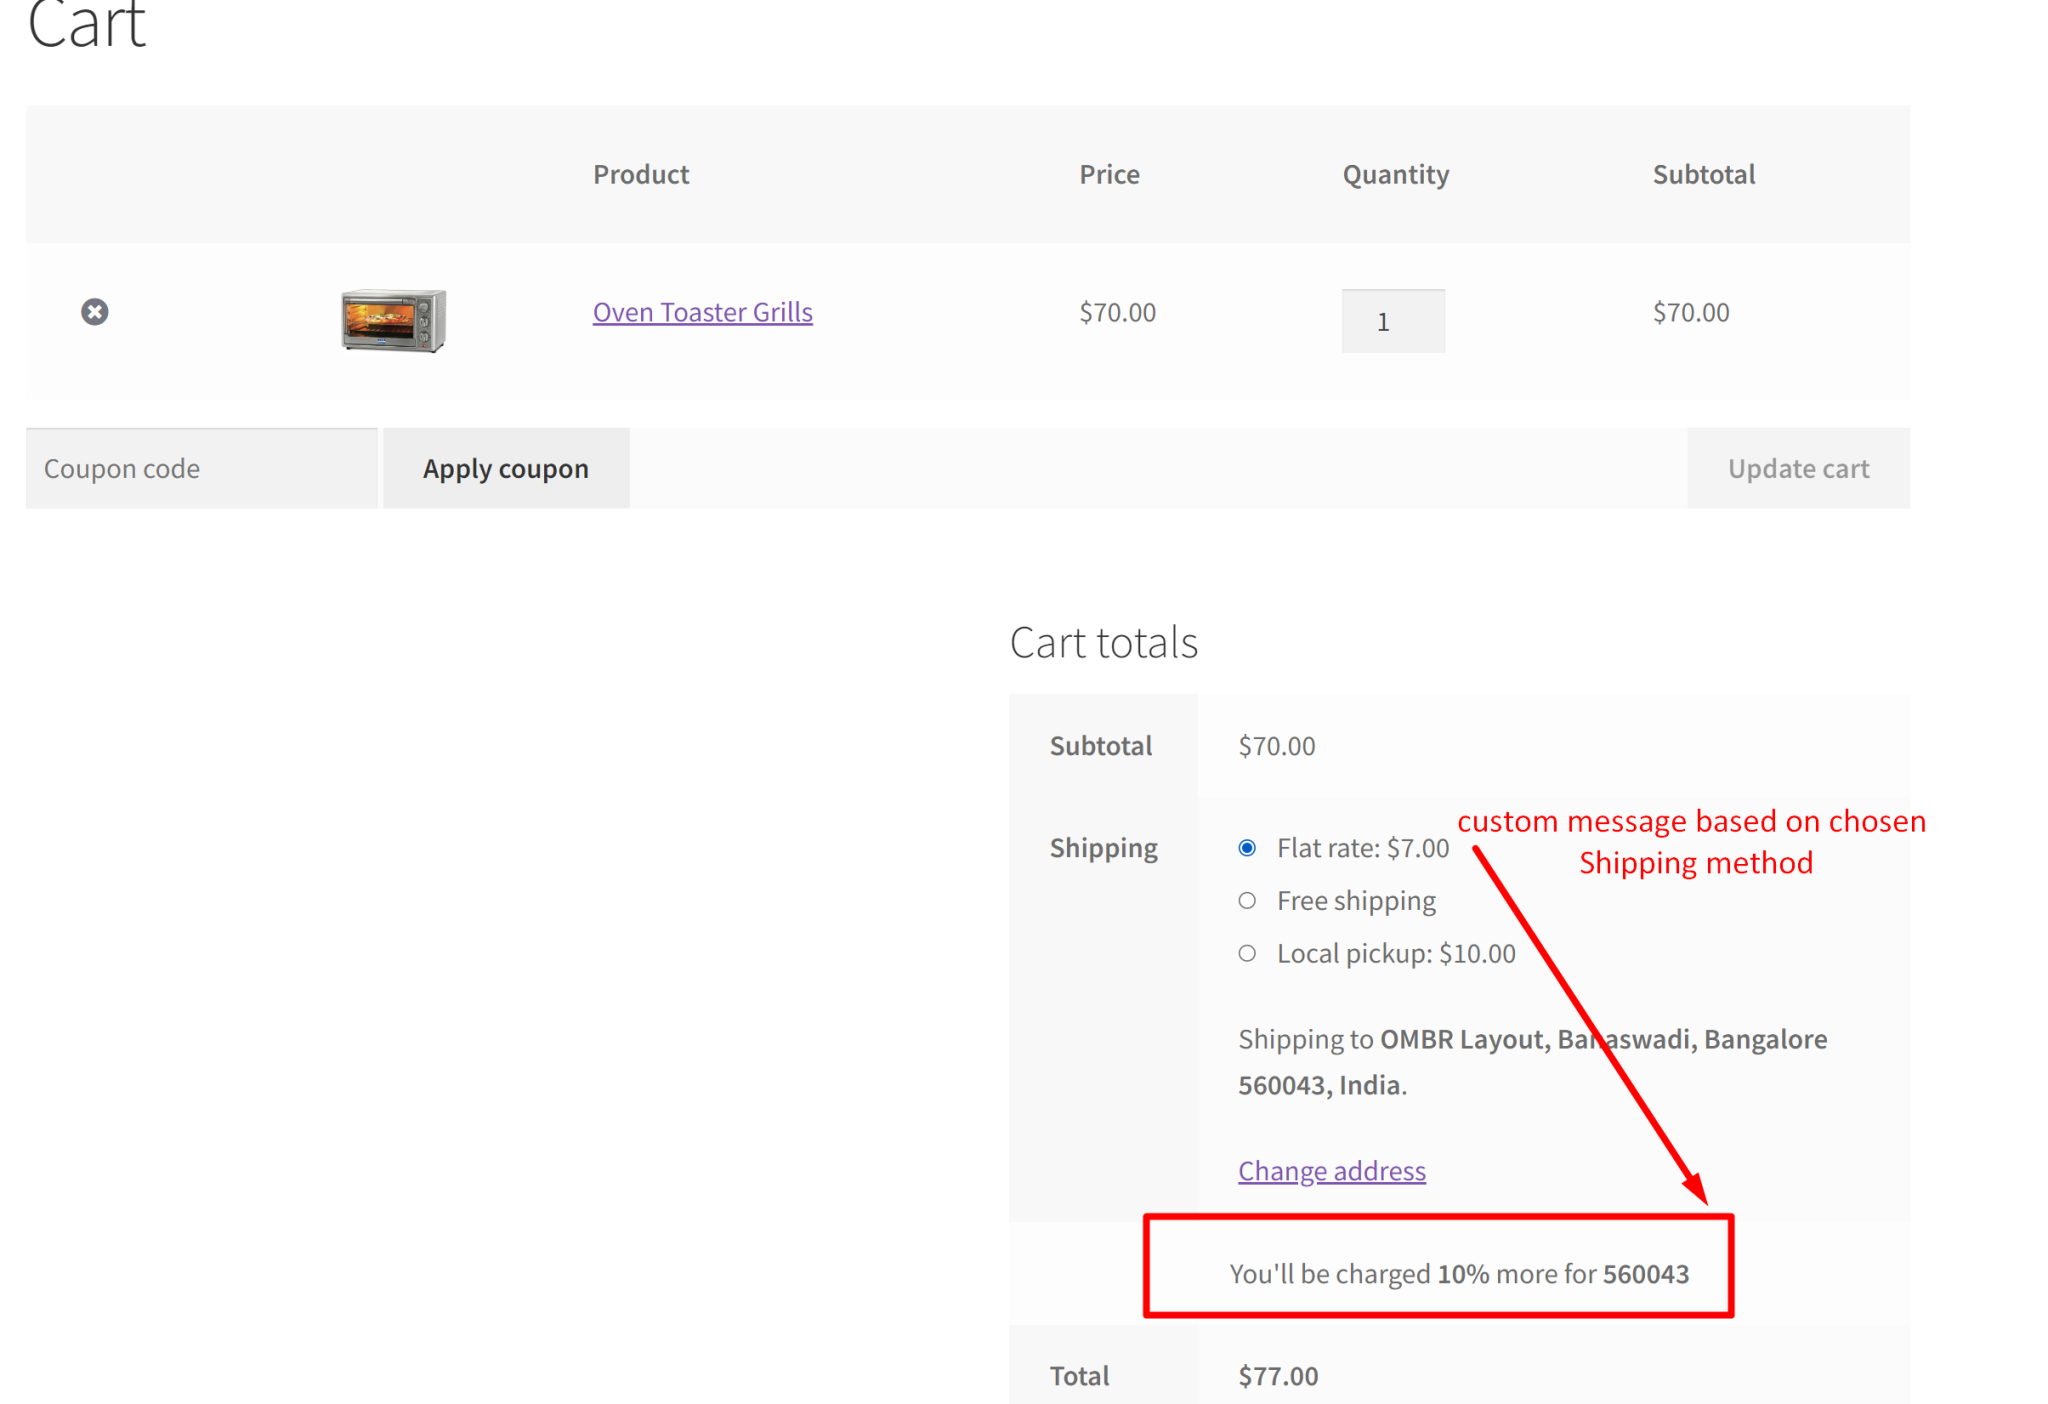2048x1404 pixels.
Task: Click the Subtotal value $70.00
Action: (x=1275, y=745)
